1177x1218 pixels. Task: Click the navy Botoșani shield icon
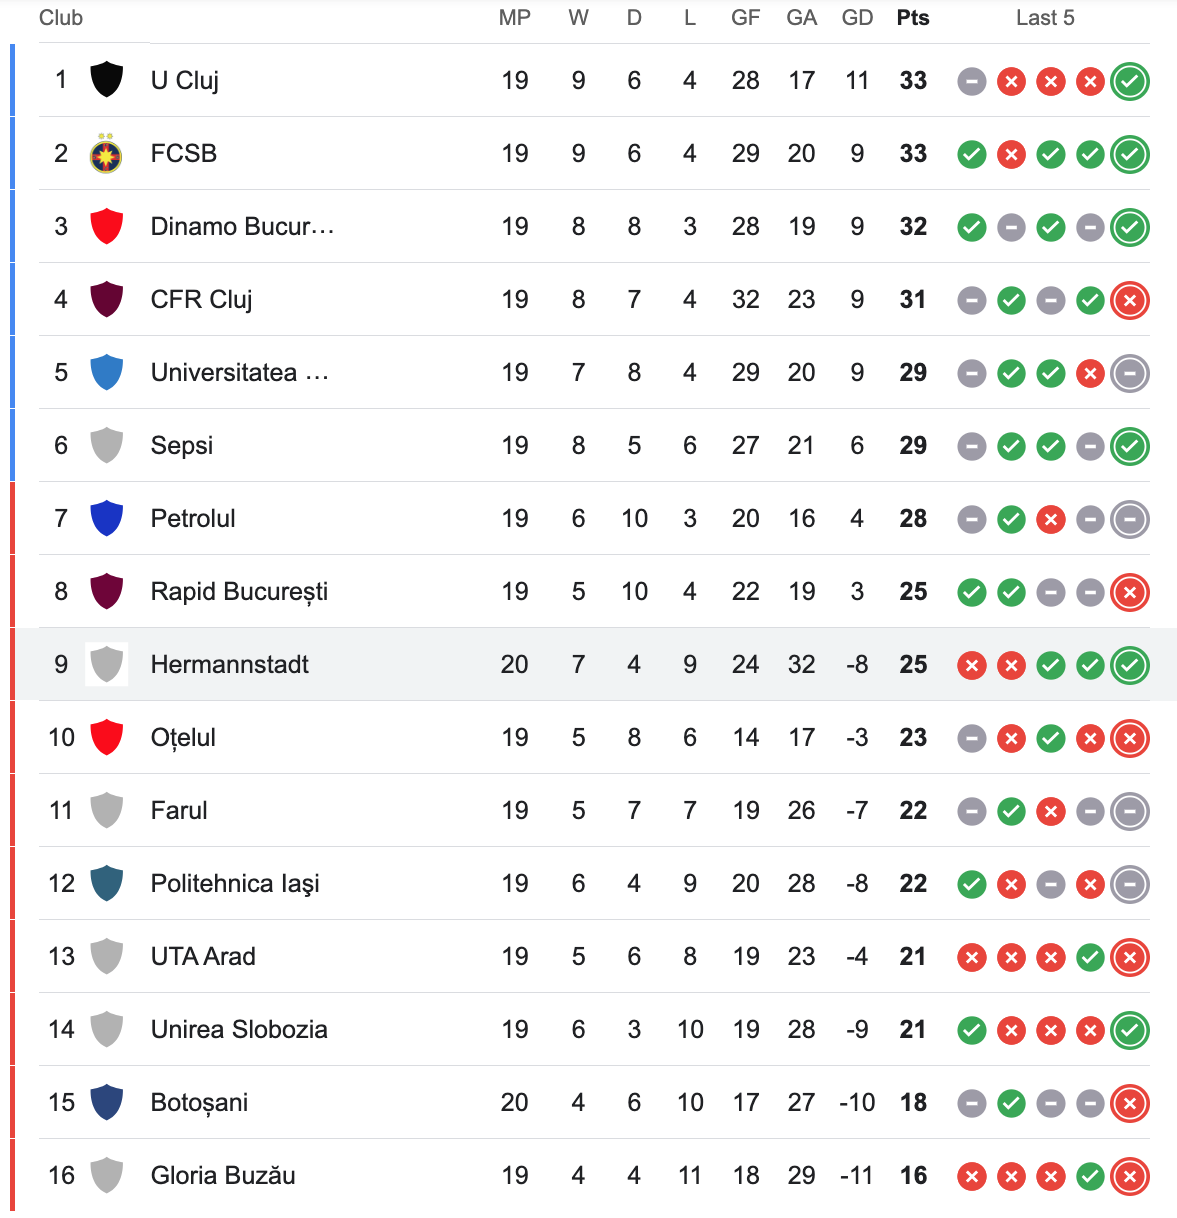[106, 1102]
